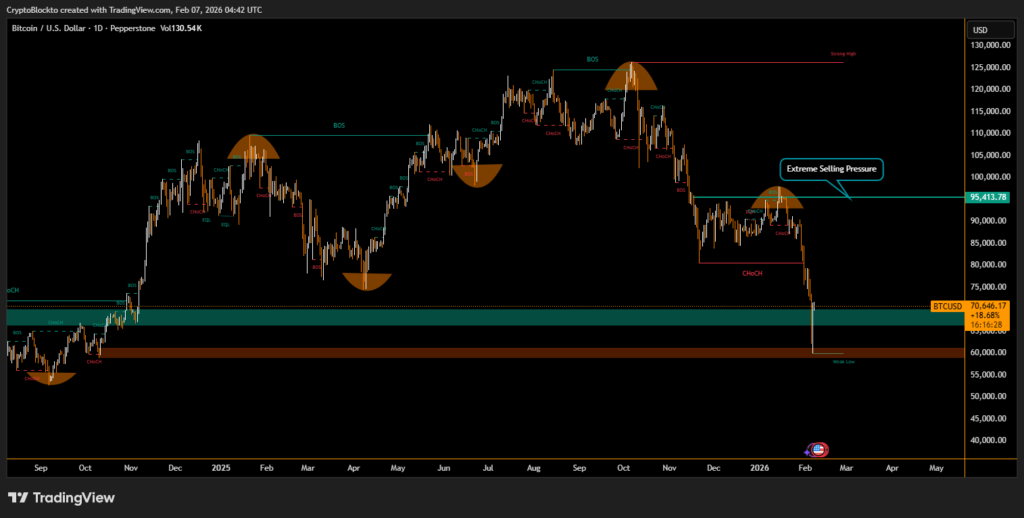Viewport: 1024px width, 518px height.
Task: Select the 2026 label on the time axis
Action: tap(758, 467)
